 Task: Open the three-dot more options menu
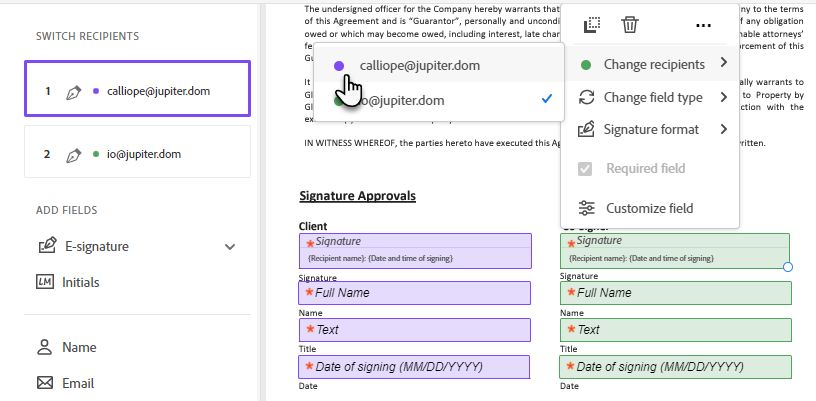[703, 25]
